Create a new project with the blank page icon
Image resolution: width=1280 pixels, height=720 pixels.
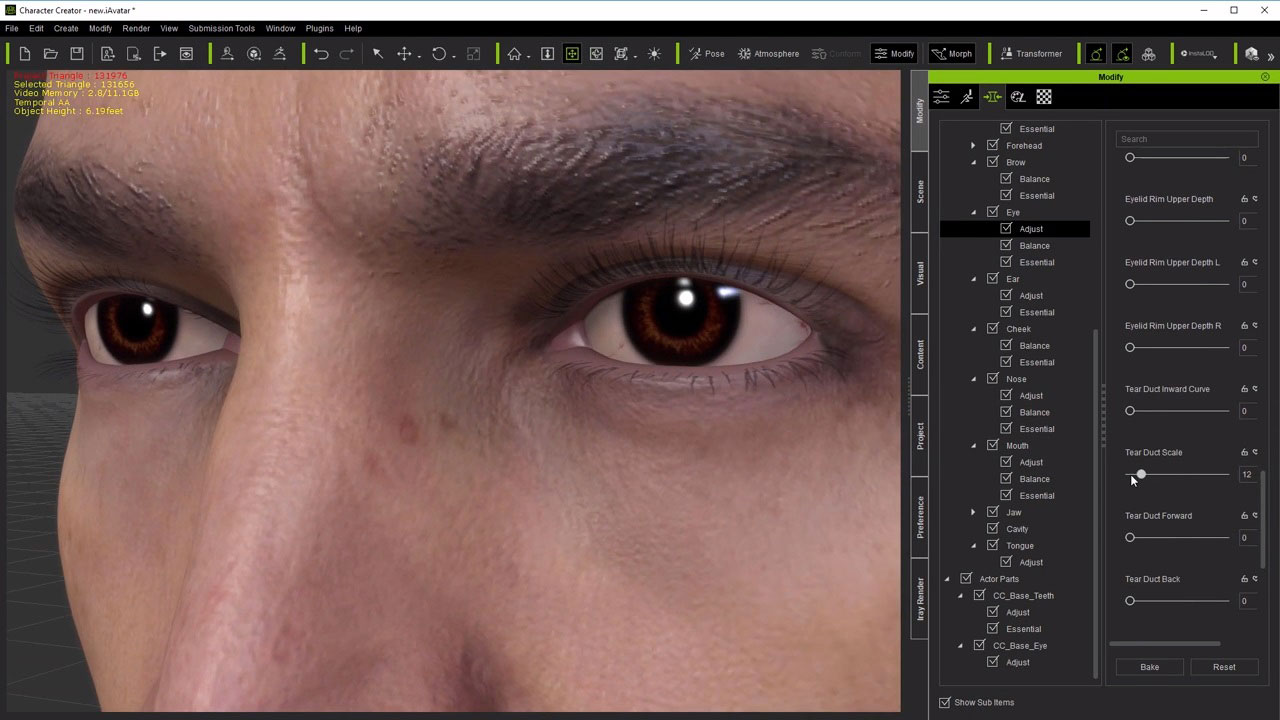[25, 54]
